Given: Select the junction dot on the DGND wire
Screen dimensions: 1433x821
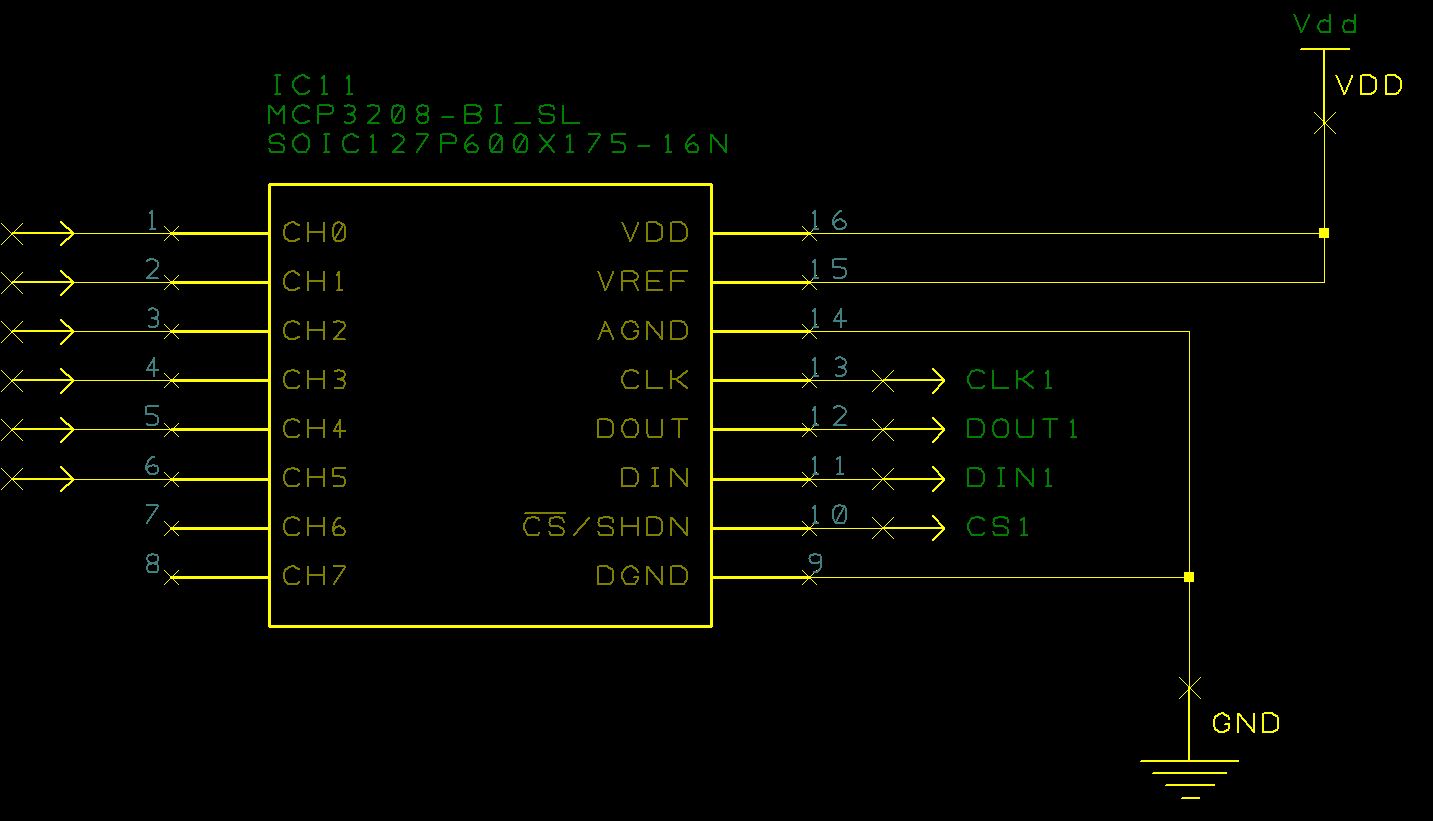Looking at the screenshot, I should pyautogui.click(x=1189, y=577).
